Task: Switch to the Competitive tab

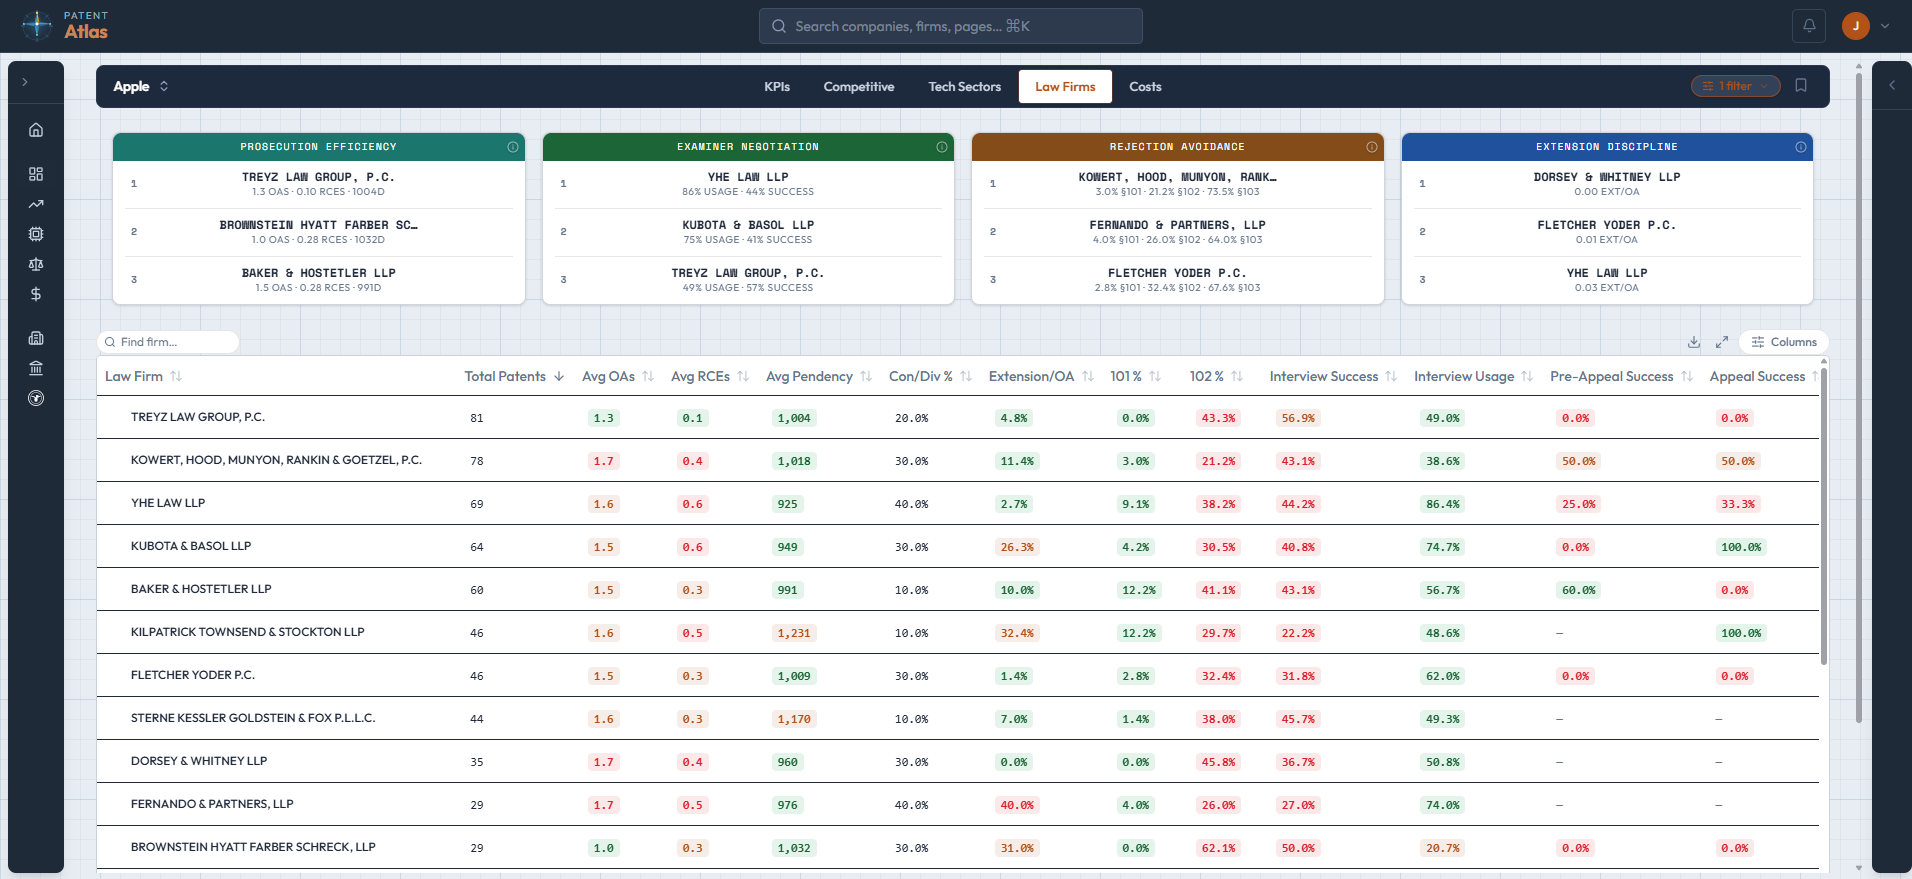Action: point(859,87)
